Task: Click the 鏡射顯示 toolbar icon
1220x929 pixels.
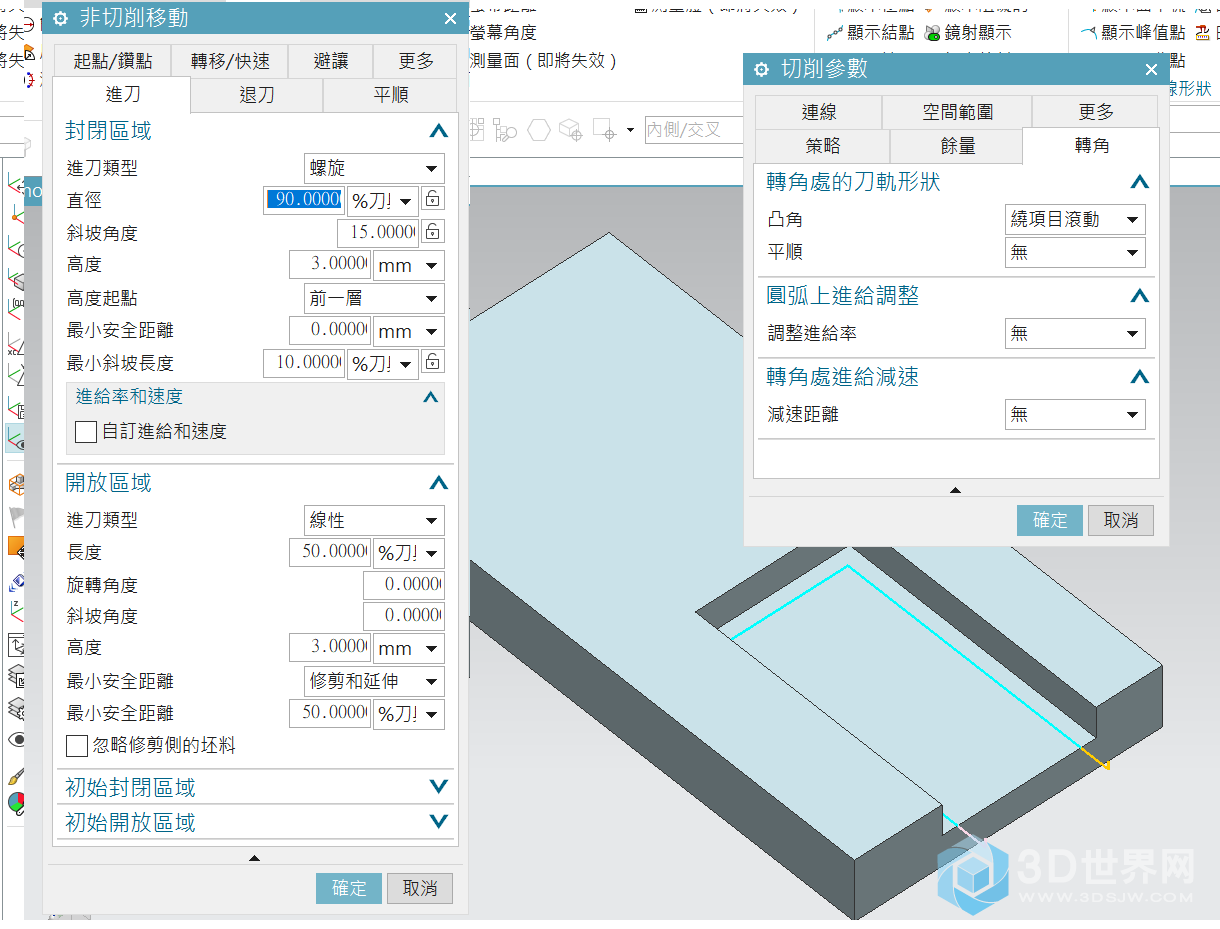Action: point(933,33)
